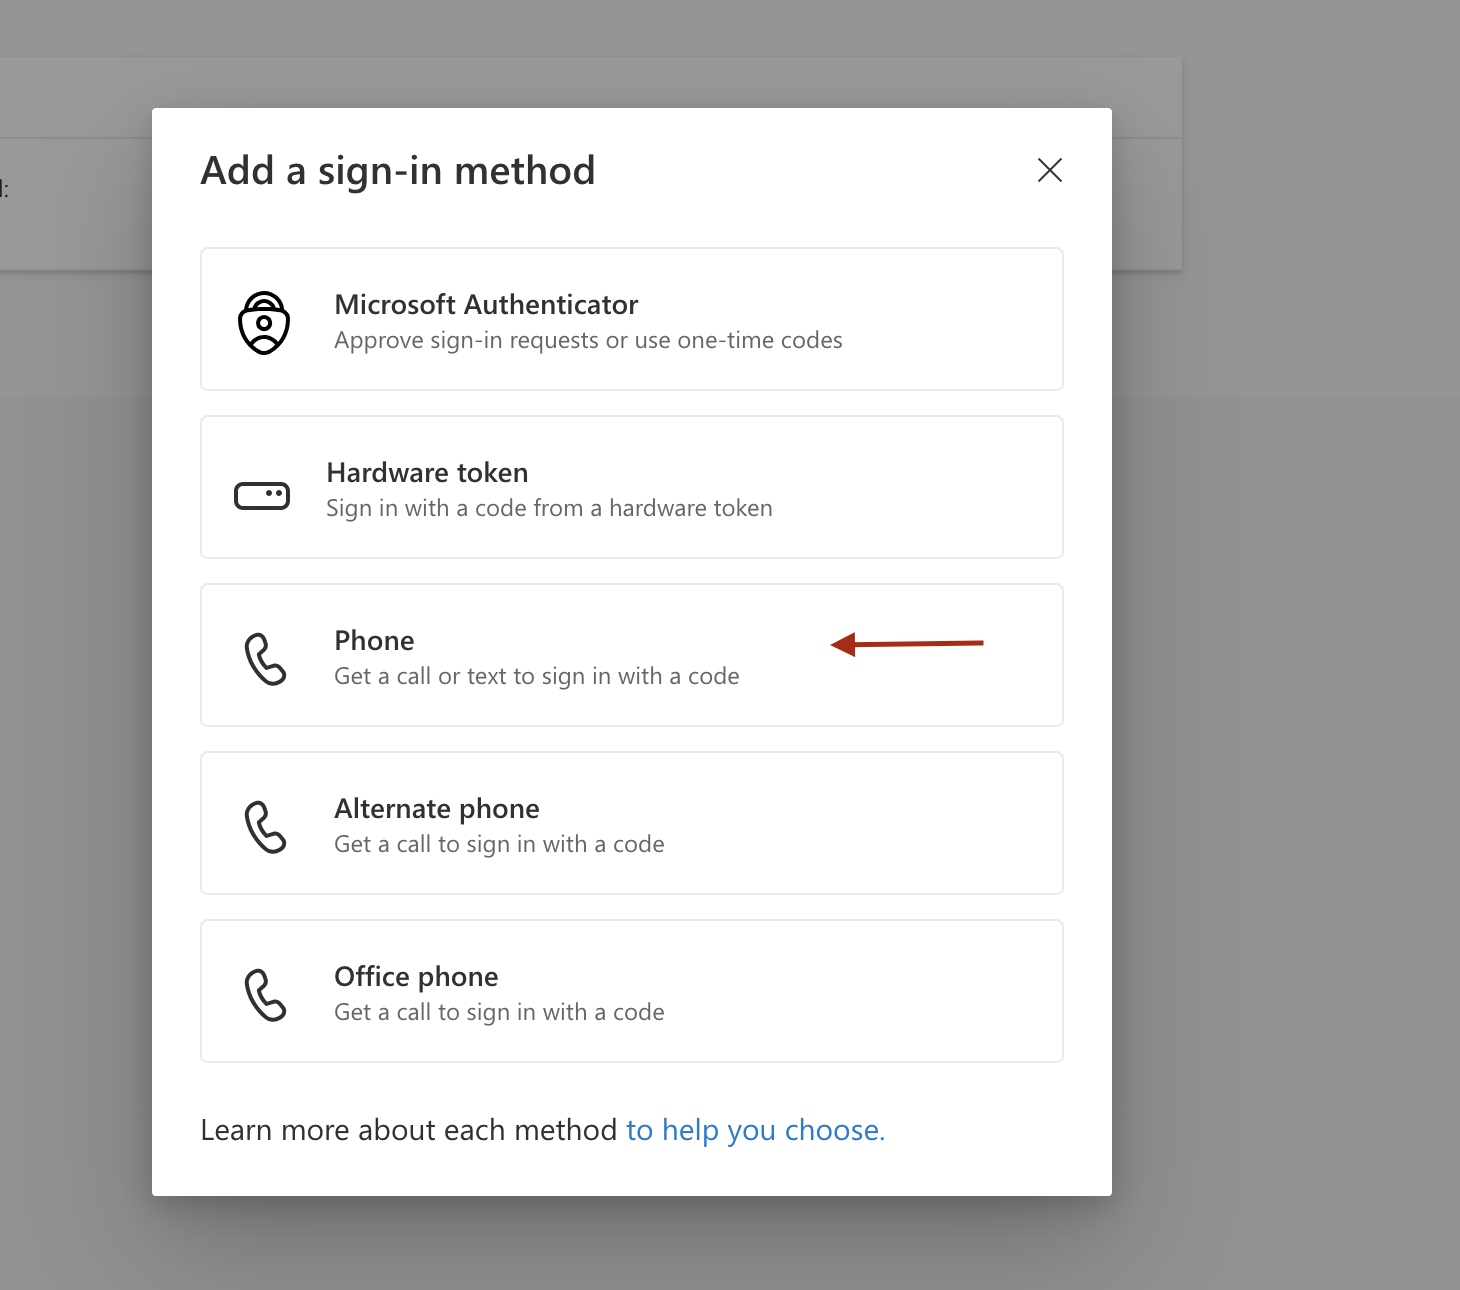Click 'Sign in with a code from a hardware token'
The height and width of the screenshot is (1290, 1460).
(x=549, y=509)
